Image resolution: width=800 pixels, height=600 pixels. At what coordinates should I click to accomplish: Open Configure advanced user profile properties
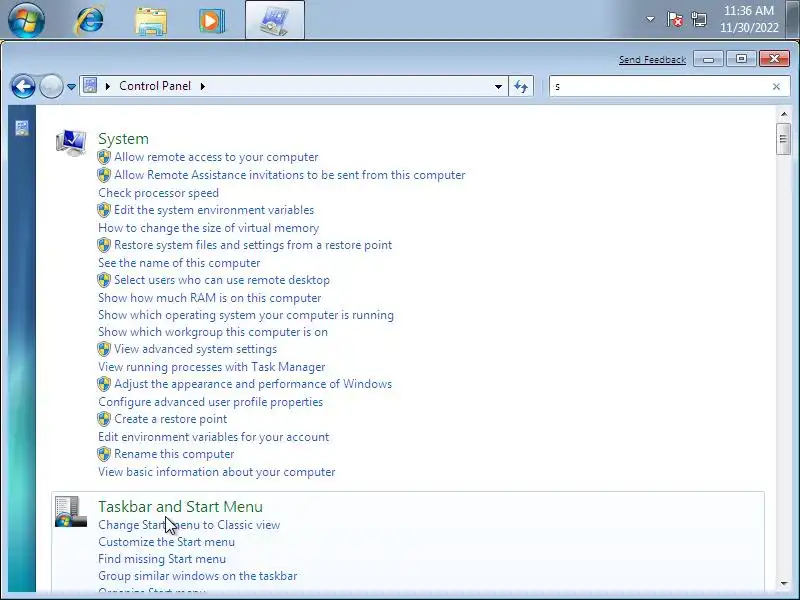click(210, 402)
